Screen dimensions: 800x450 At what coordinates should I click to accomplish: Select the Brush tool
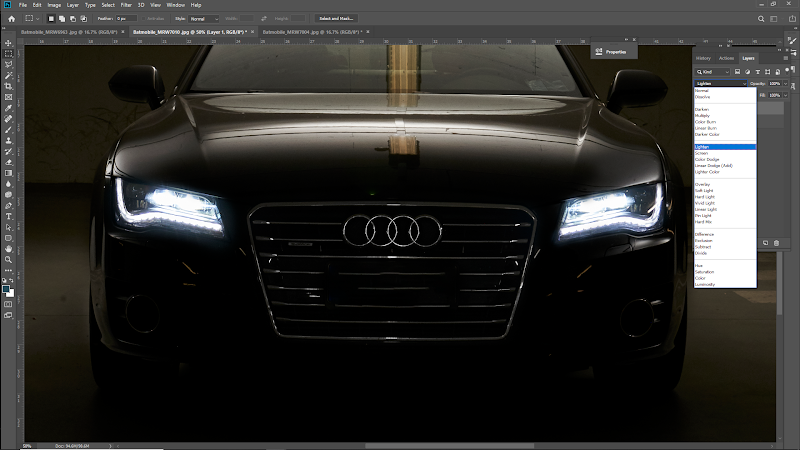tap(8, 130)
